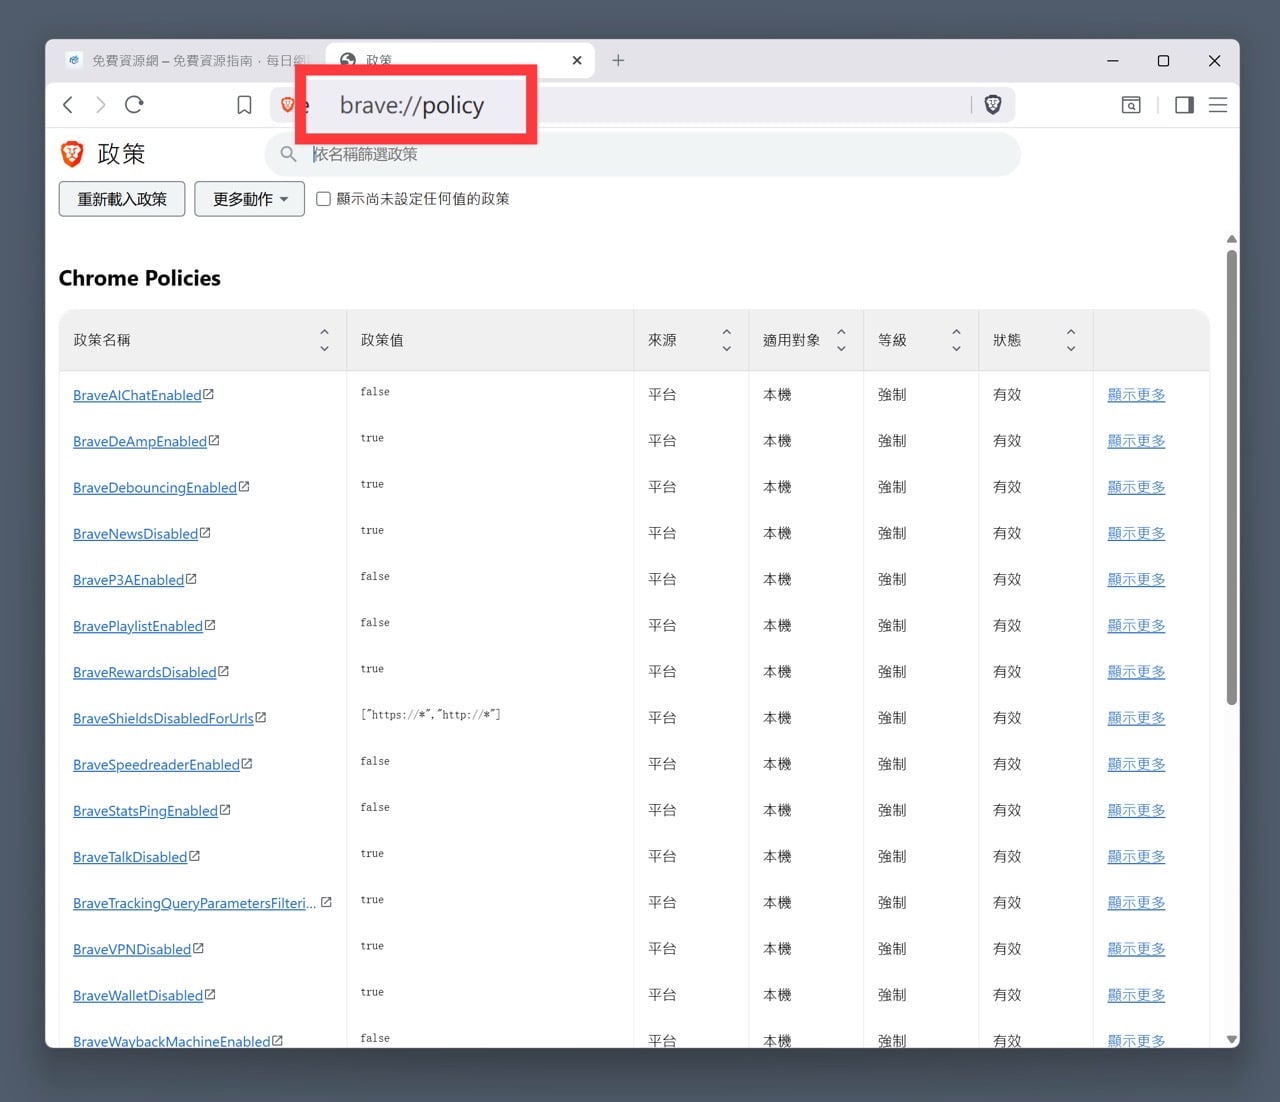This screenshot has width=1280, height=1102.
Task: Open external doc icon for BraveShieldsDisabledForUrls
Action: pos(261,718)
